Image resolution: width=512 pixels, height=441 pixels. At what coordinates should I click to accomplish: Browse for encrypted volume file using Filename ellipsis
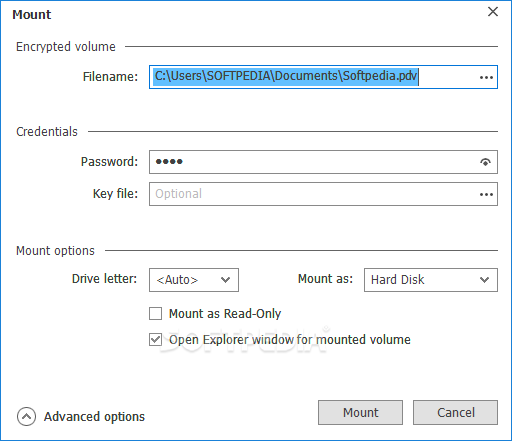coord(486,78)
